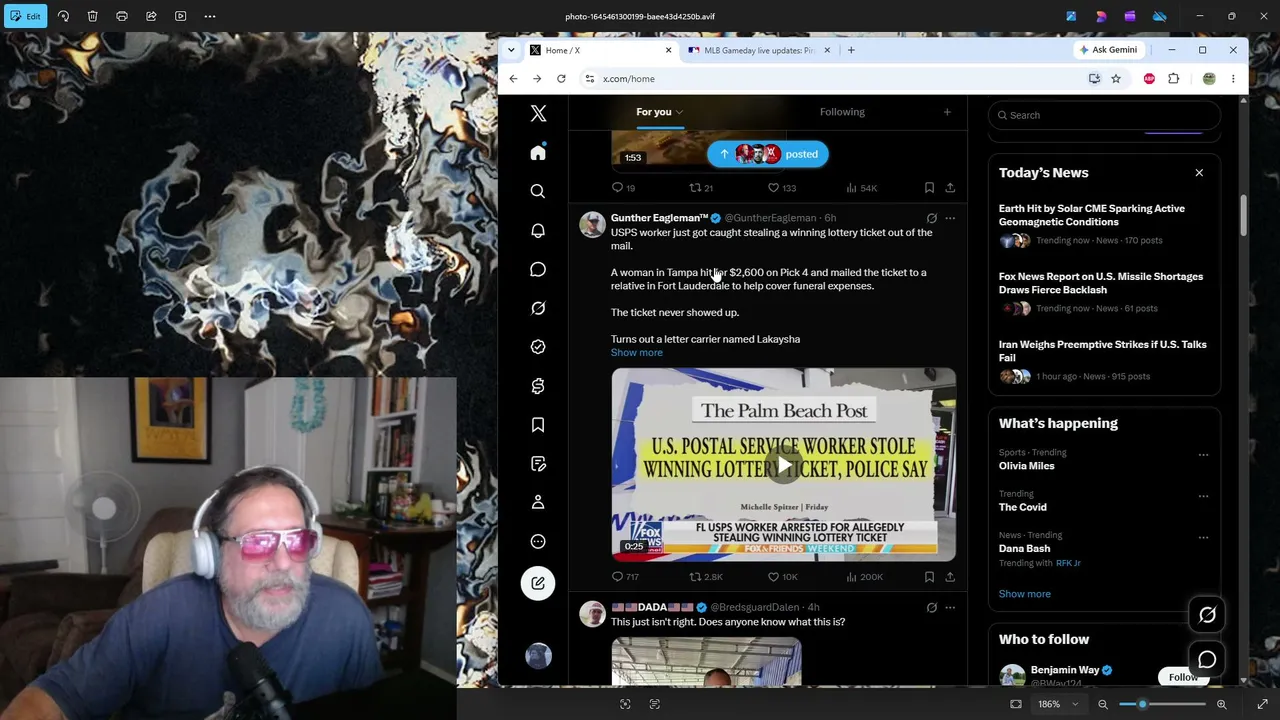1280x720 pixels.
Task: Reload the x.com page
Action: click(561, 79)
